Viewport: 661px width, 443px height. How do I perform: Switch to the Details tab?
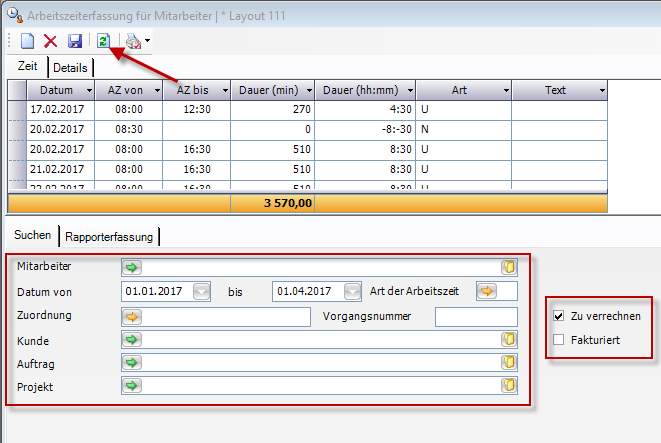pyautogui.click(x=70, y=68)
